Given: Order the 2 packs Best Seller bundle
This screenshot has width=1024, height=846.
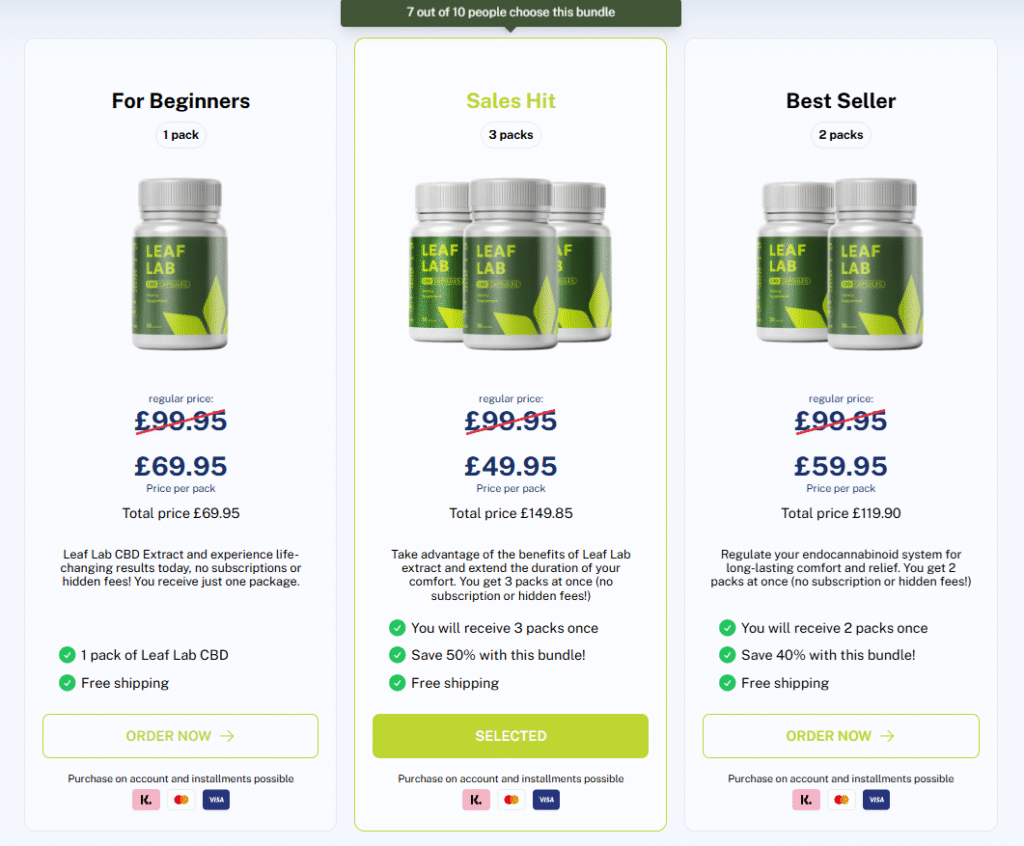Looking at the screenshot, I should click(x=841, y=736).
